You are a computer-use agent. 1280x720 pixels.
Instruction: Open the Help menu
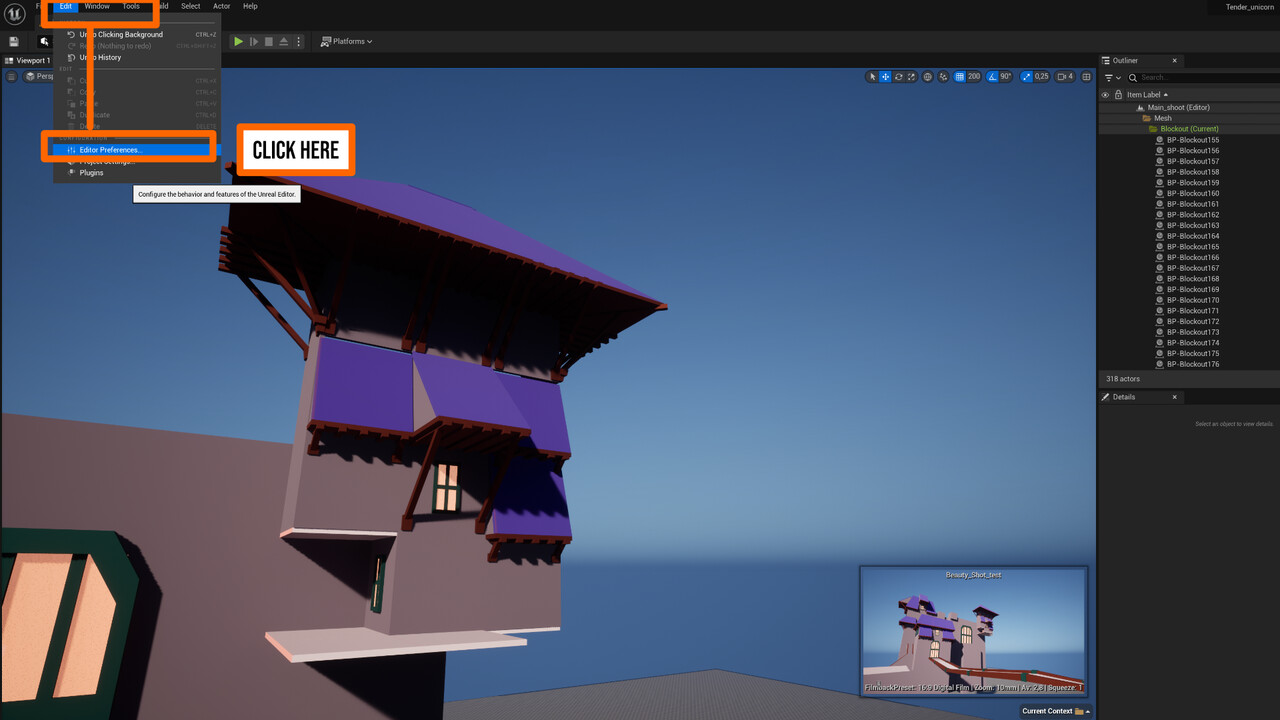pyautogui.click(x=250, y=6)
